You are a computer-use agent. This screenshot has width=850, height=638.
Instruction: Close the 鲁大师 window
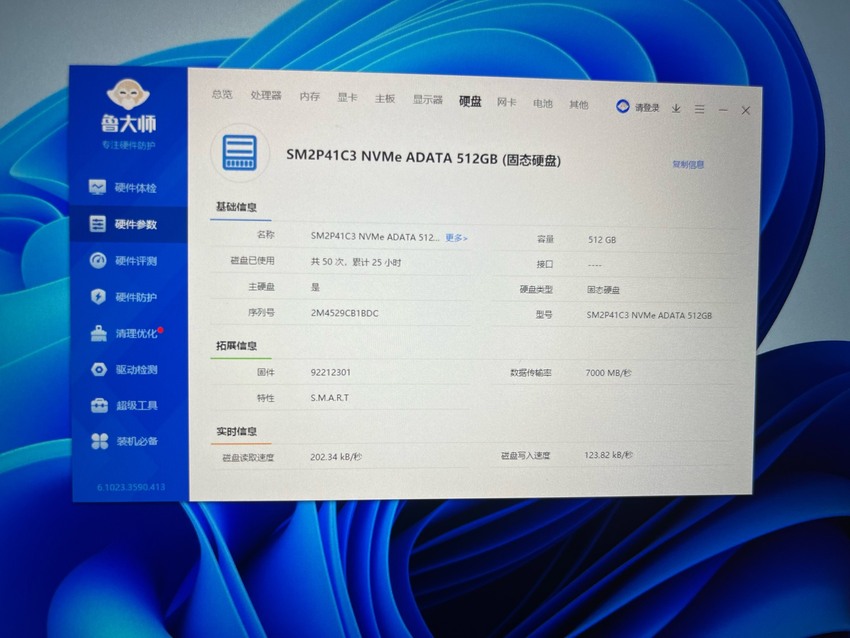746,111
